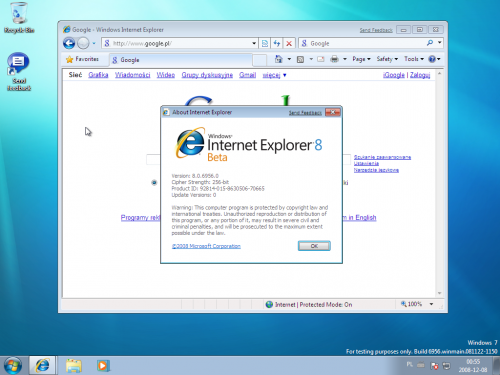
Task: Open Windows Media Player taskbar icon
Action: pyautogui.click(x=103, y=366)
